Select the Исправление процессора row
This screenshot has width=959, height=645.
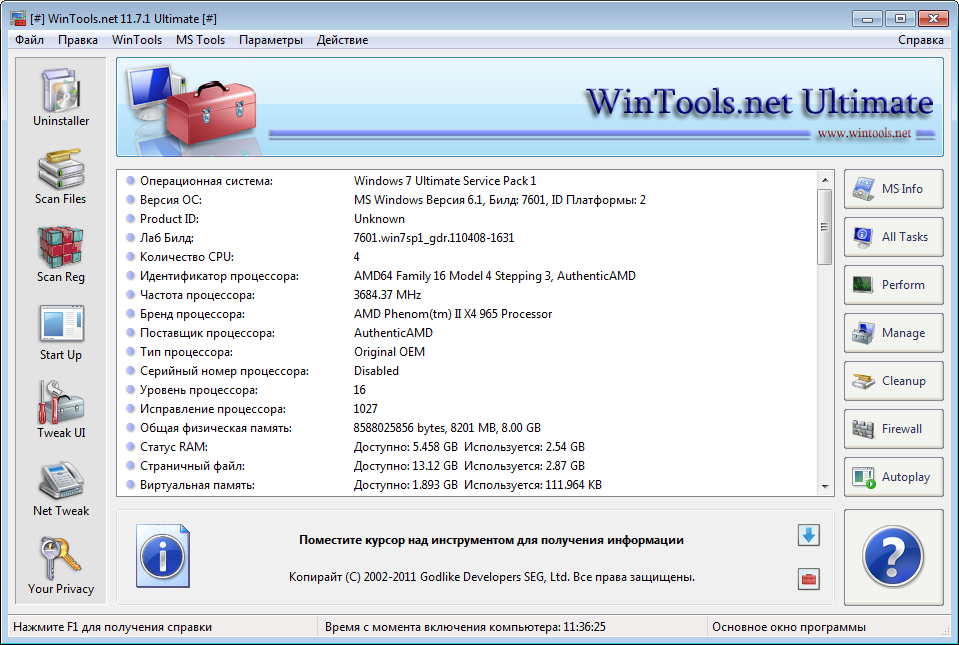click(468, 408)
